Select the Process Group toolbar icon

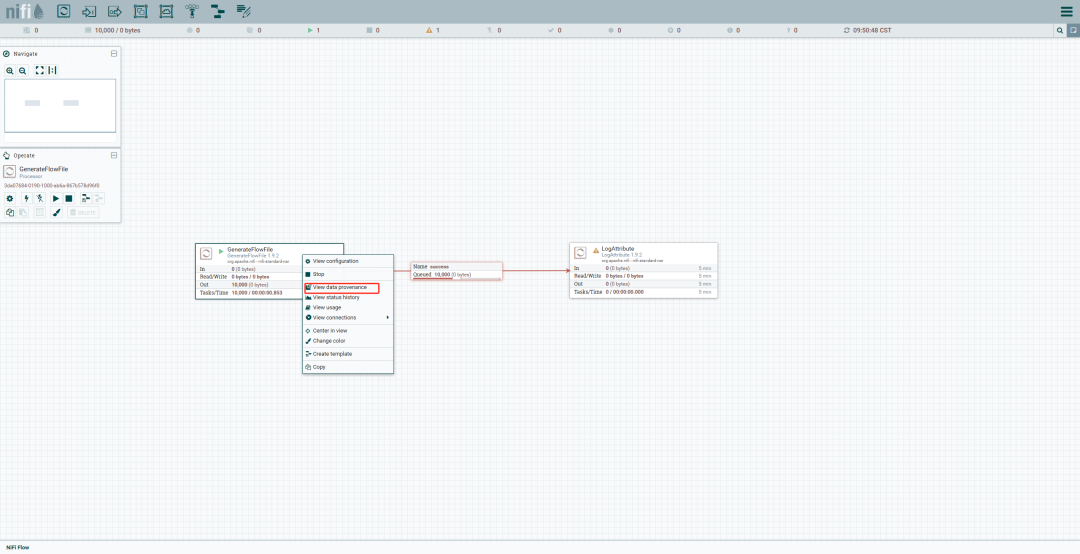click(141, 11)
